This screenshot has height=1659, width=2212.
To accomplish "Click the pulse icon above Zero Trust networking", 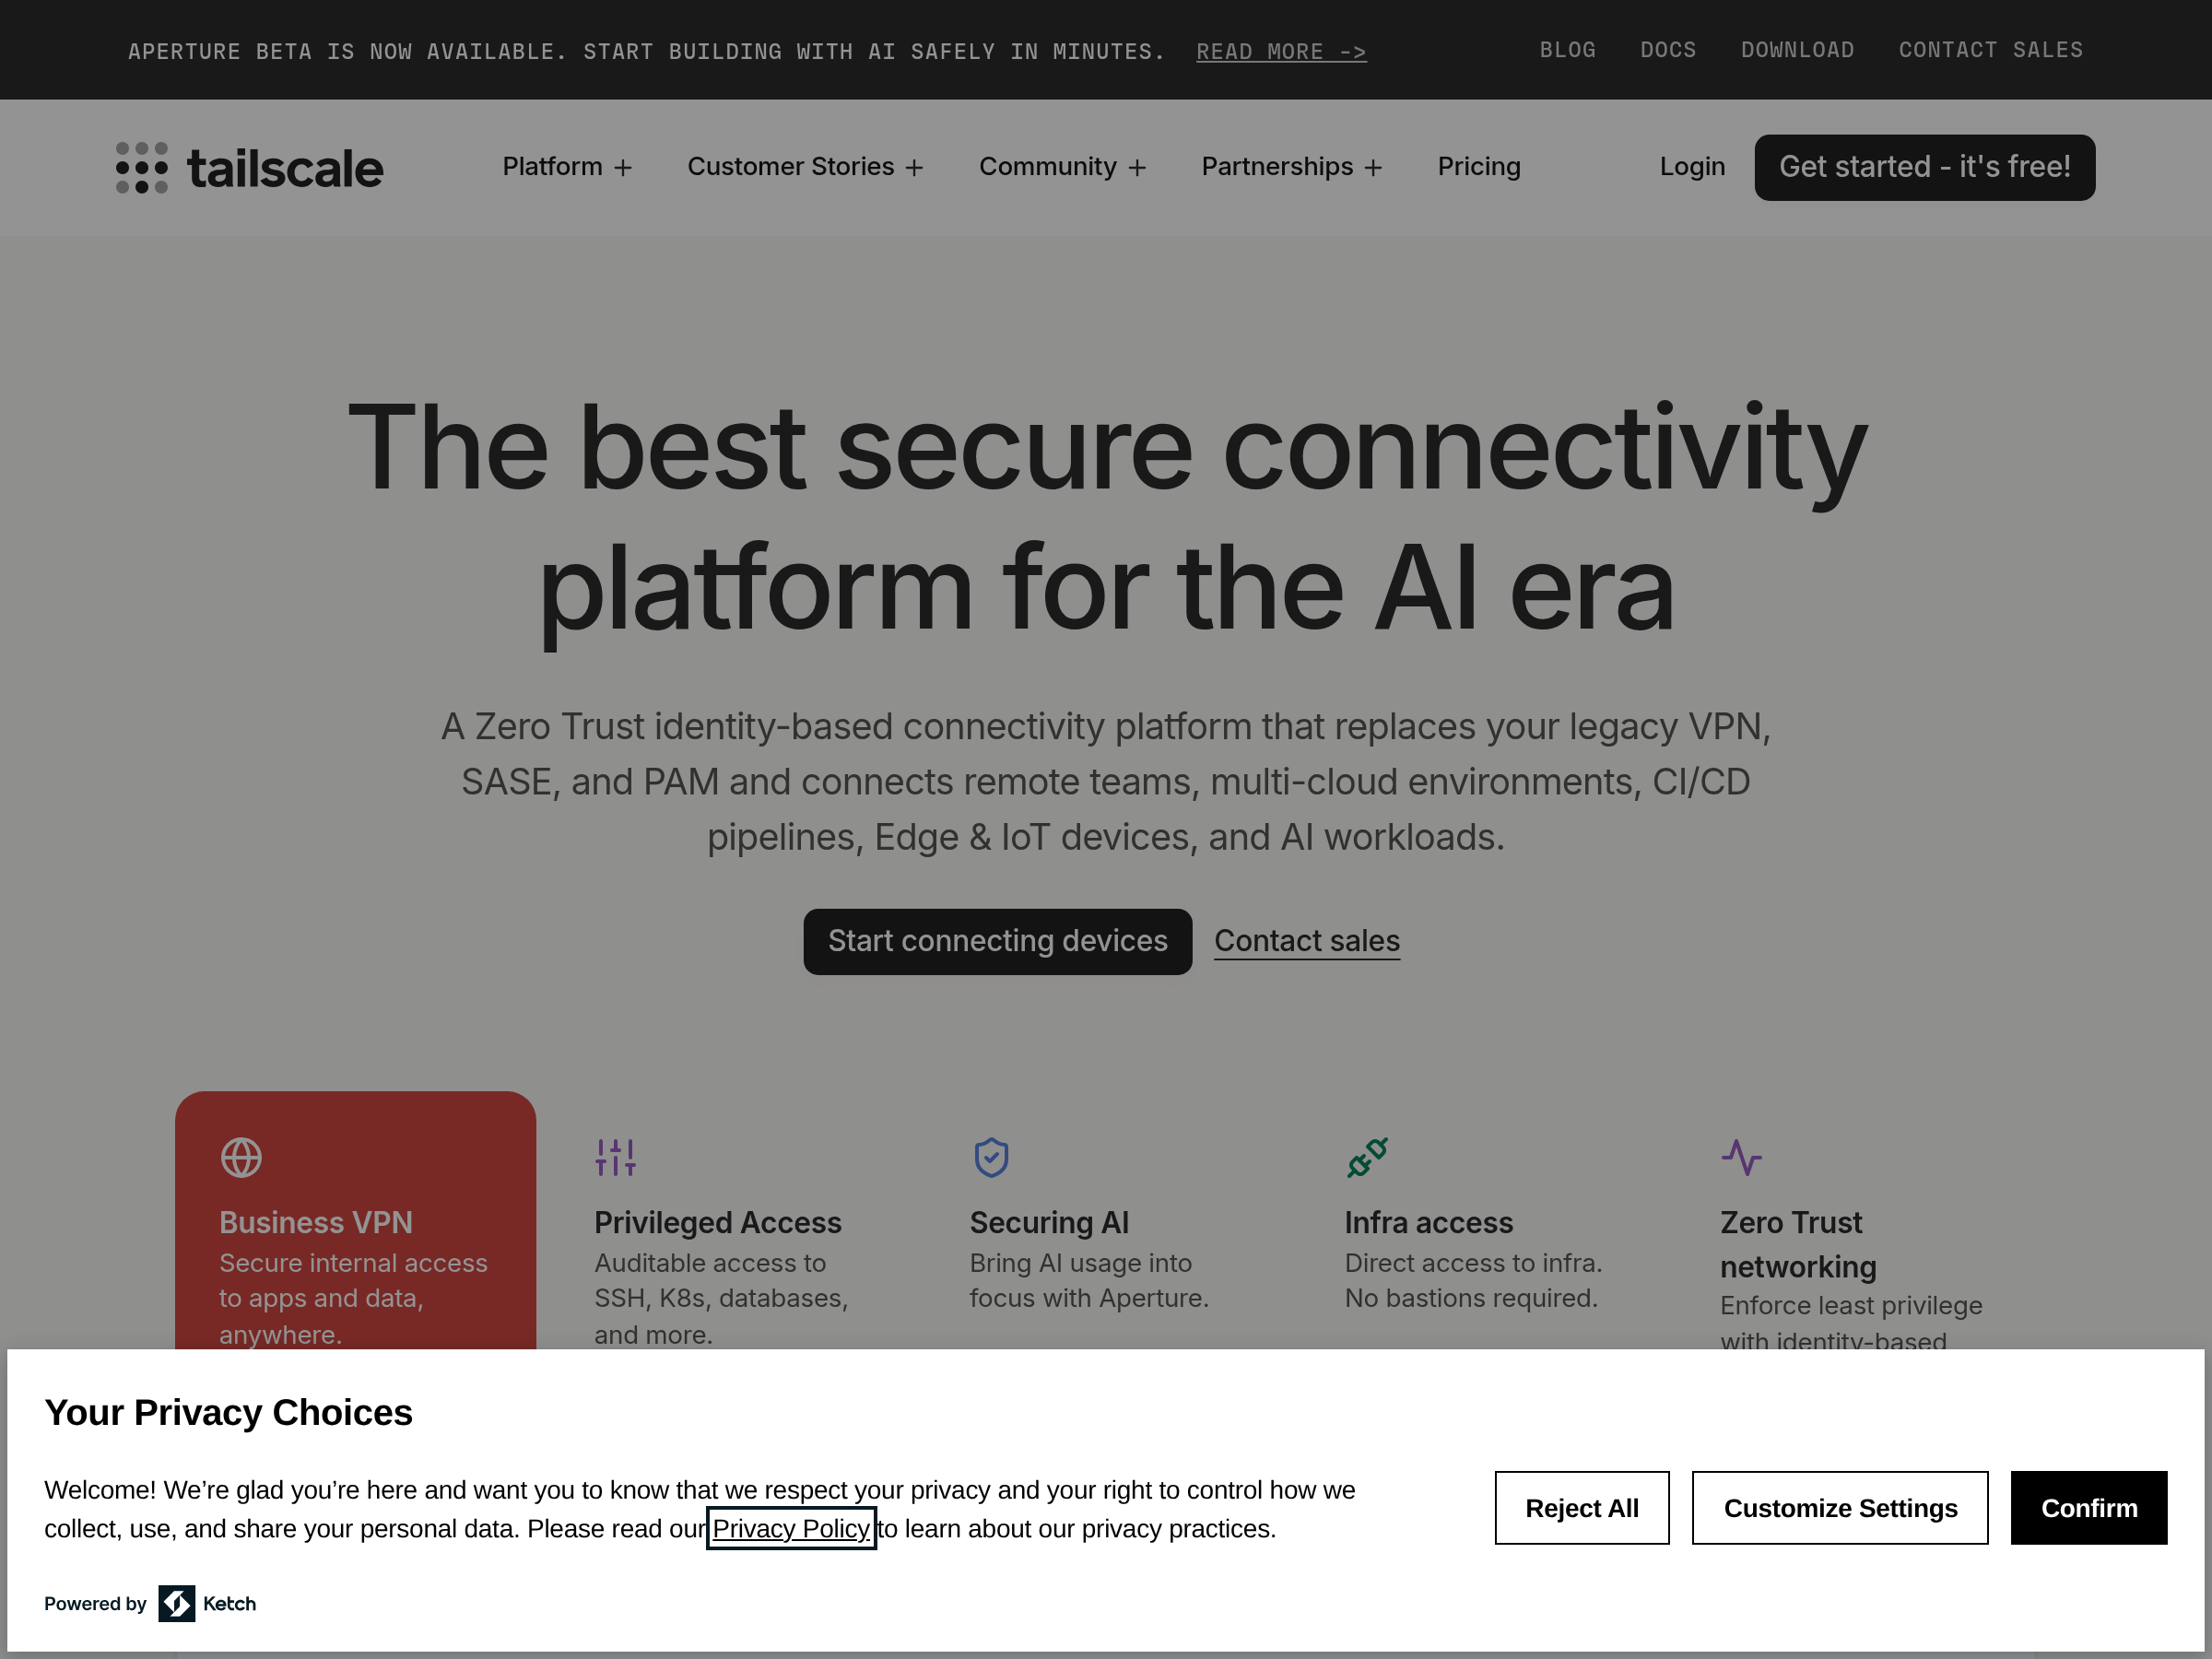I will (x=1741, y=1157).
